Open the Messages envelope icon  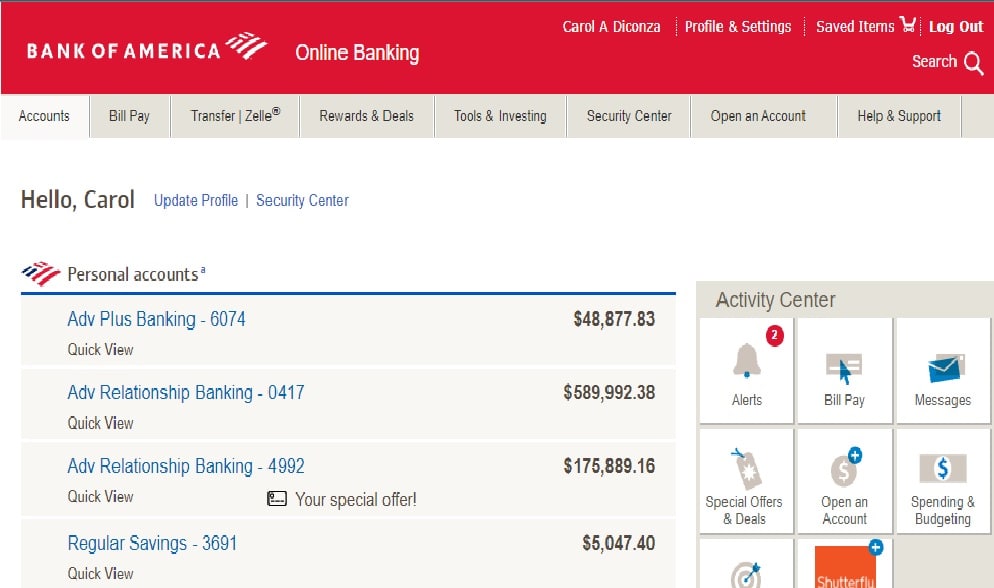click(x=943, y=369)
